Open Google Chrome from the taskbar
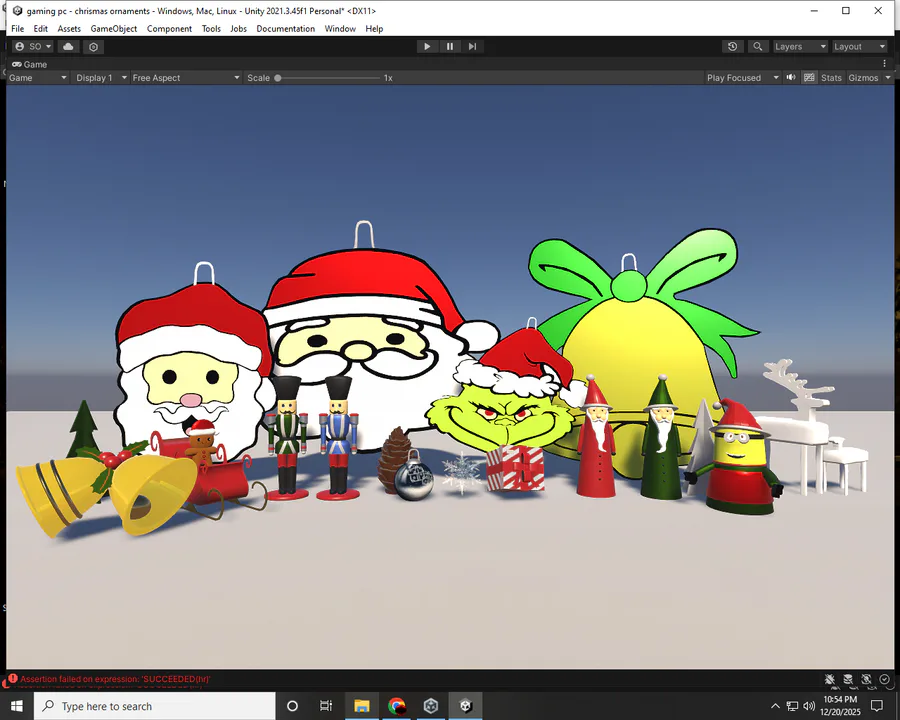The image size is (900, 720). [x=396, y=706]
